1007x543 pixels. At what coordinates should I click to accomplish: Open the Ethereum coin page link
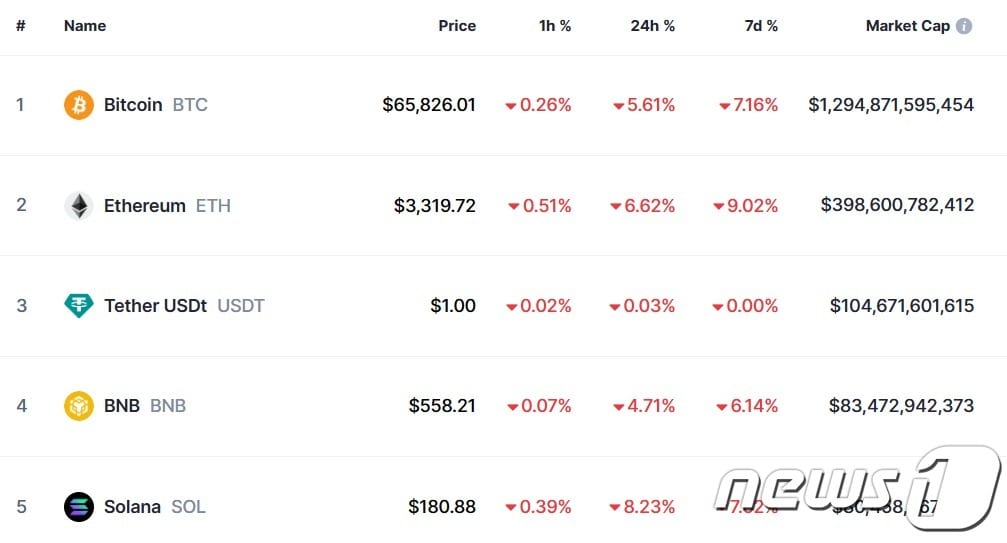(145, 206)
